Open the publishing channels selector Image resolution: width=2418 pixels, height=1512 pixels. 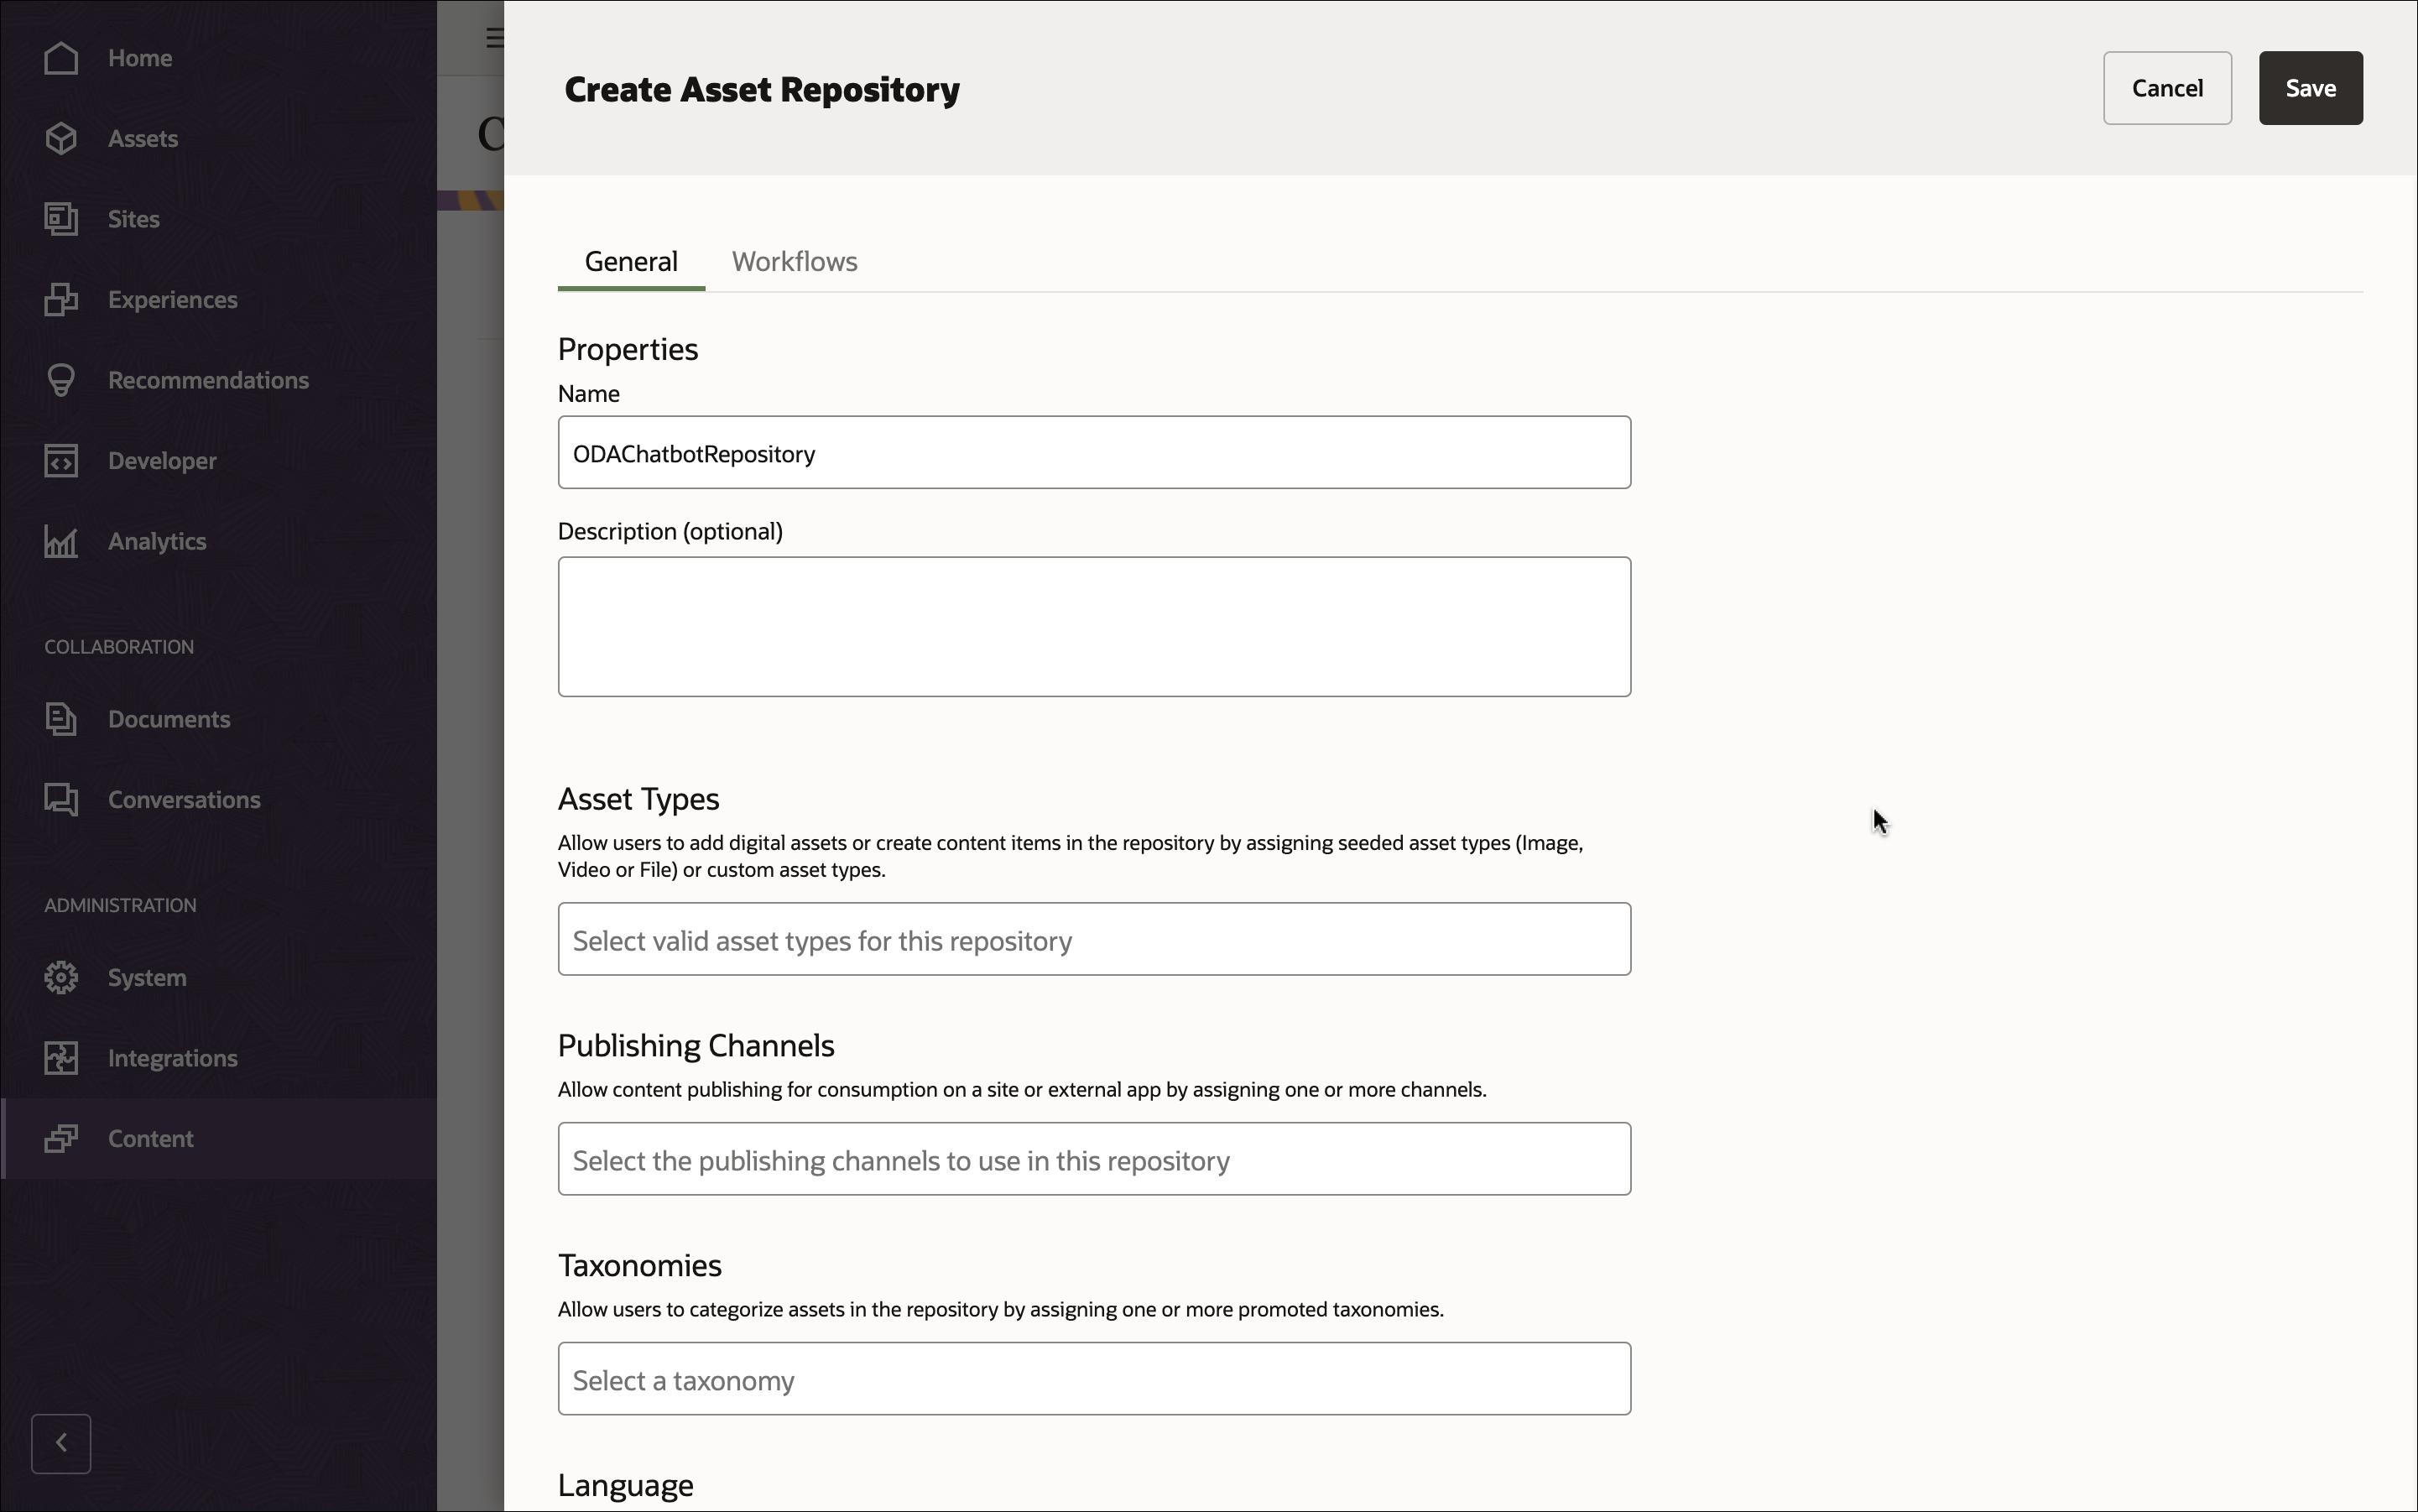1094,1158
